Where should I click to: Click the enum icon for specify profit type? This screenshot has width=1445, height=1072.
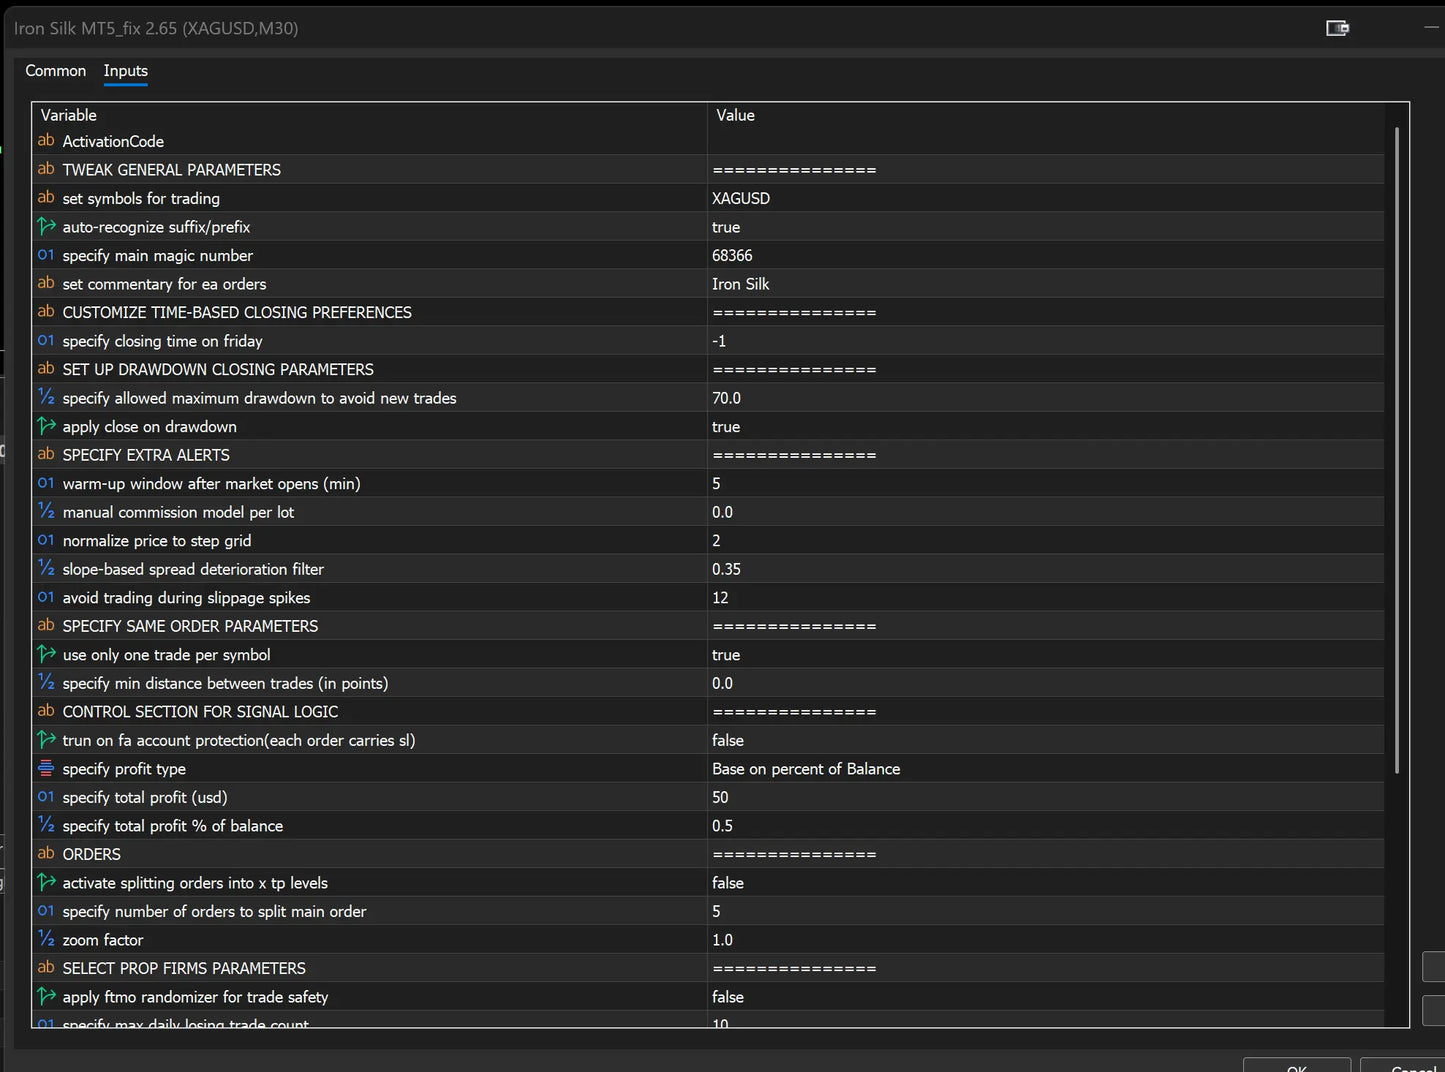click(x=46, y=768)
